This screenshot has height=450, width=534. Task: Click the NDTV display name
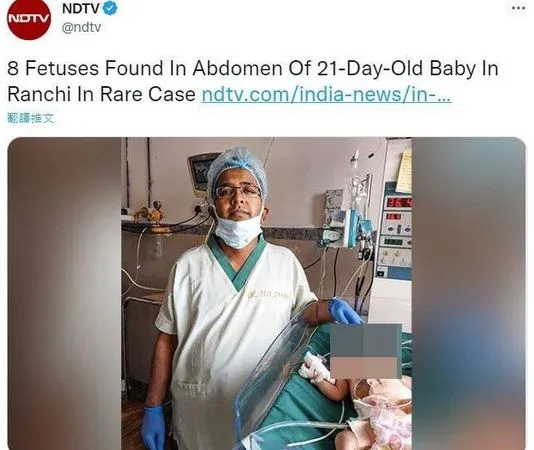coord(81,9)
